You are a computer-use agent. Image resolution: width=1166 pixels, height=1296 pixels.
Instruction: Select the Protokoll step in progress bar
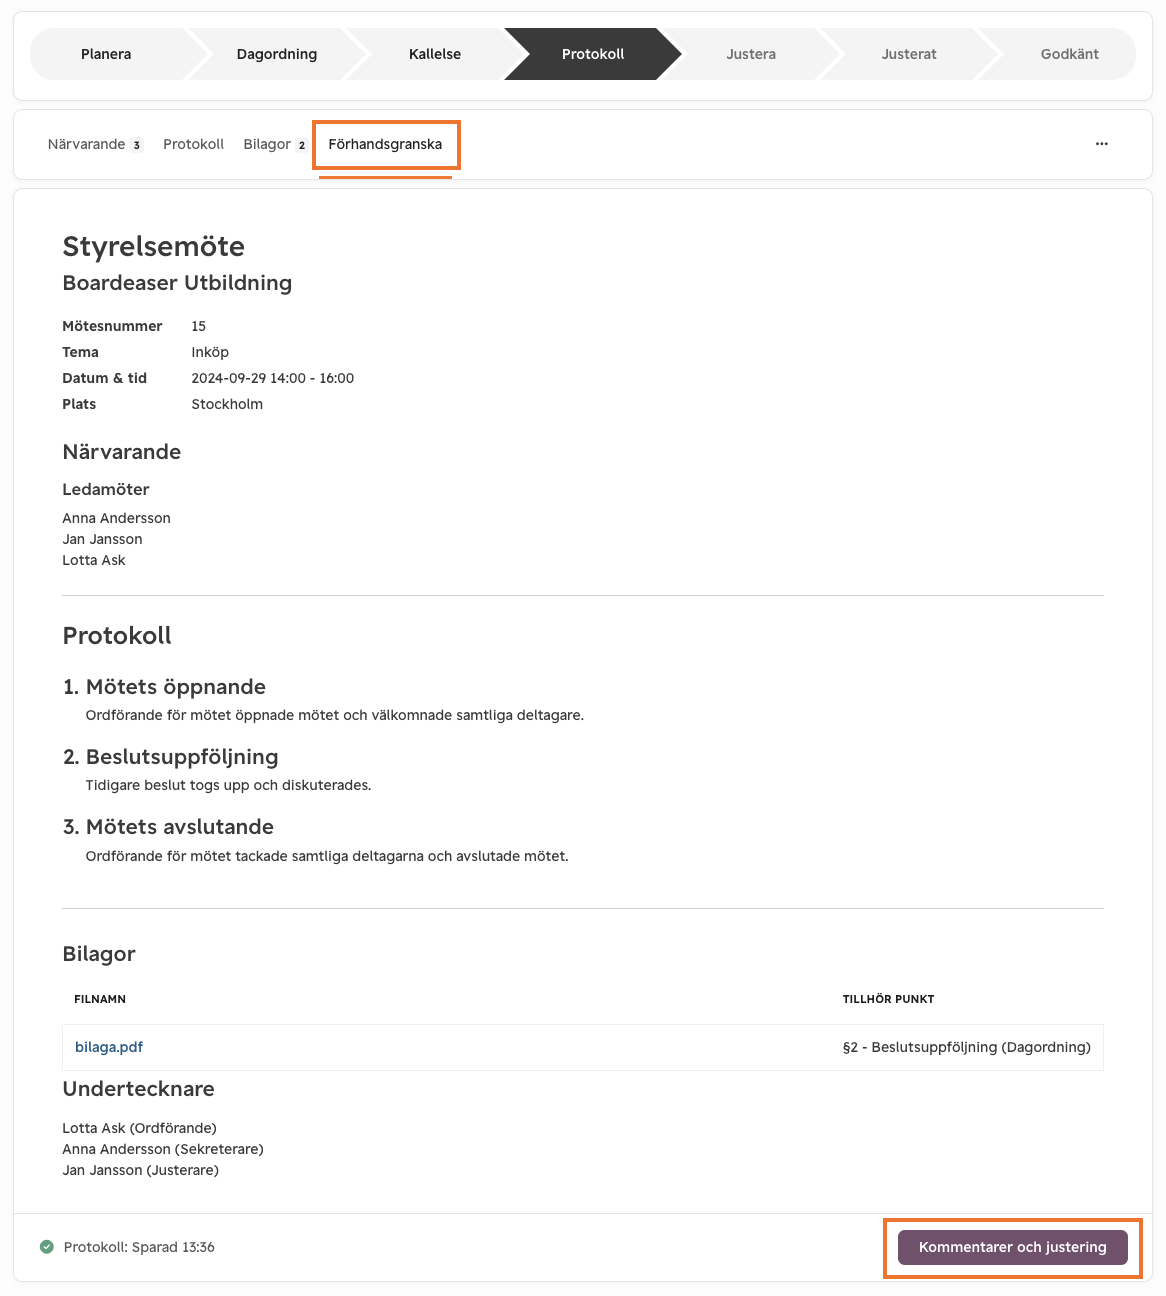(593, 54)
